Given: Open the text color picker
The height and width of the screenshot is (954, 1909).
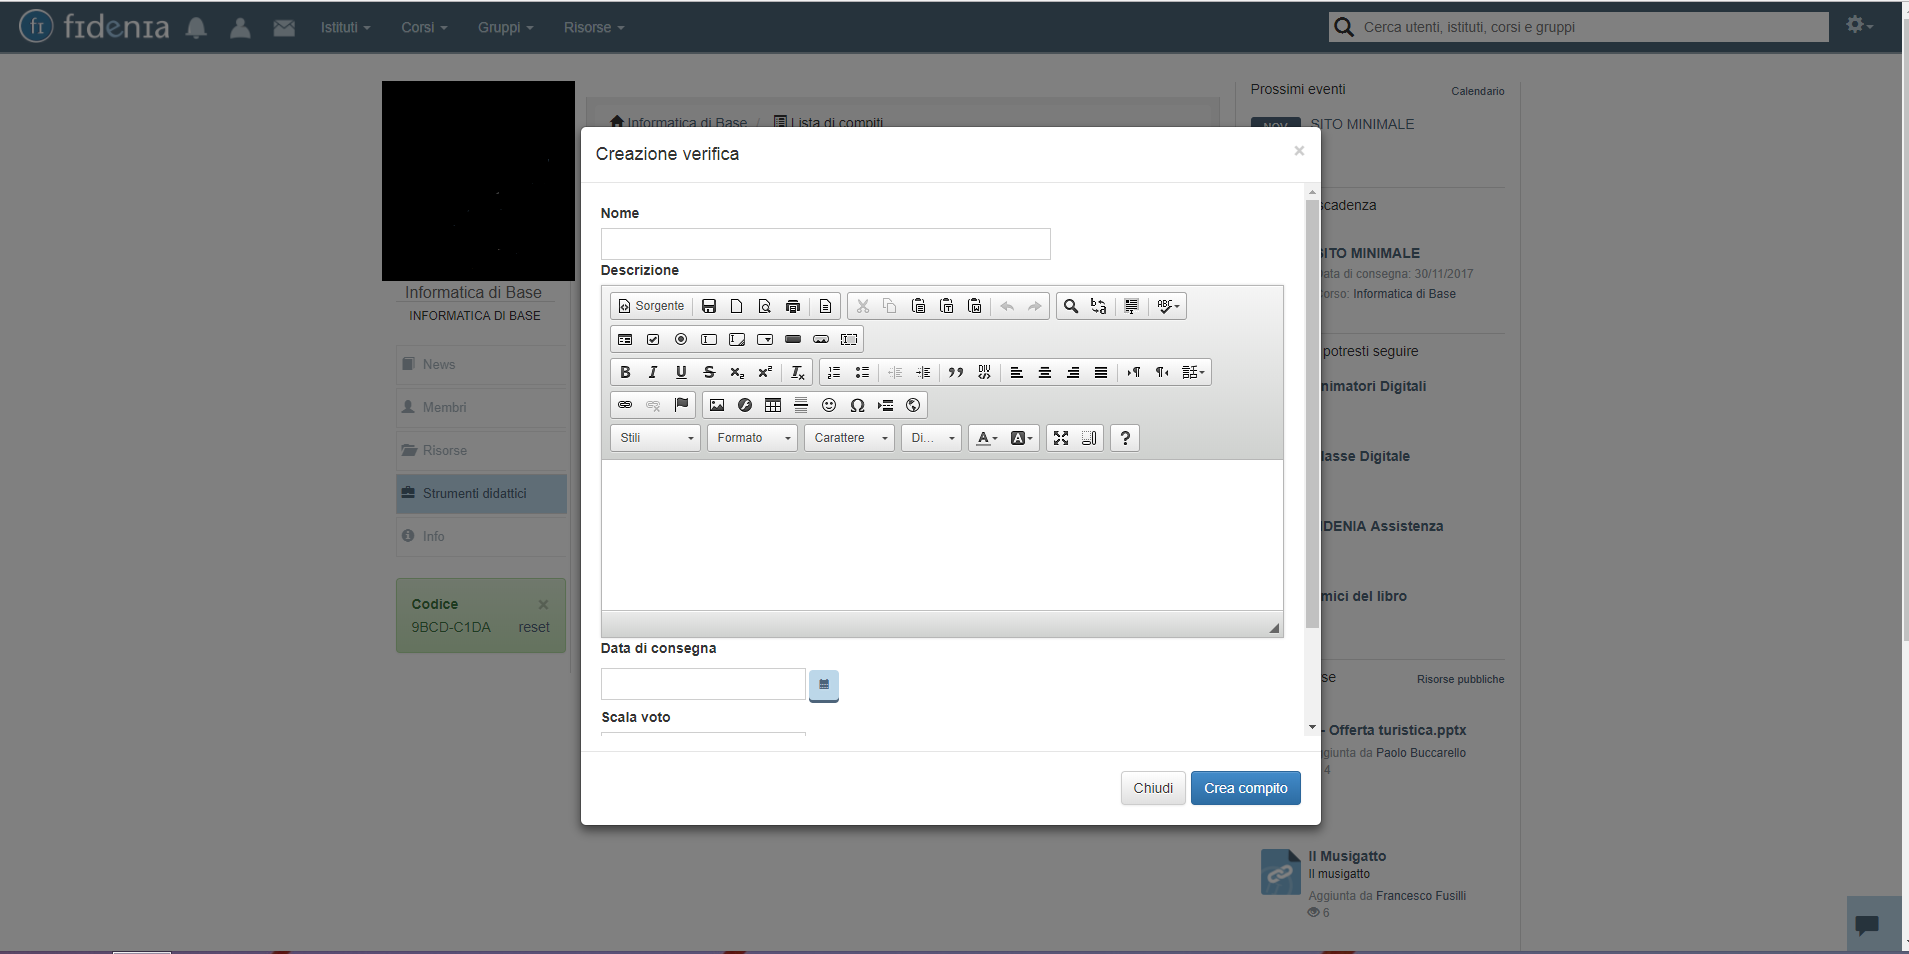Looking at the screenshot, I should point(987,438).
